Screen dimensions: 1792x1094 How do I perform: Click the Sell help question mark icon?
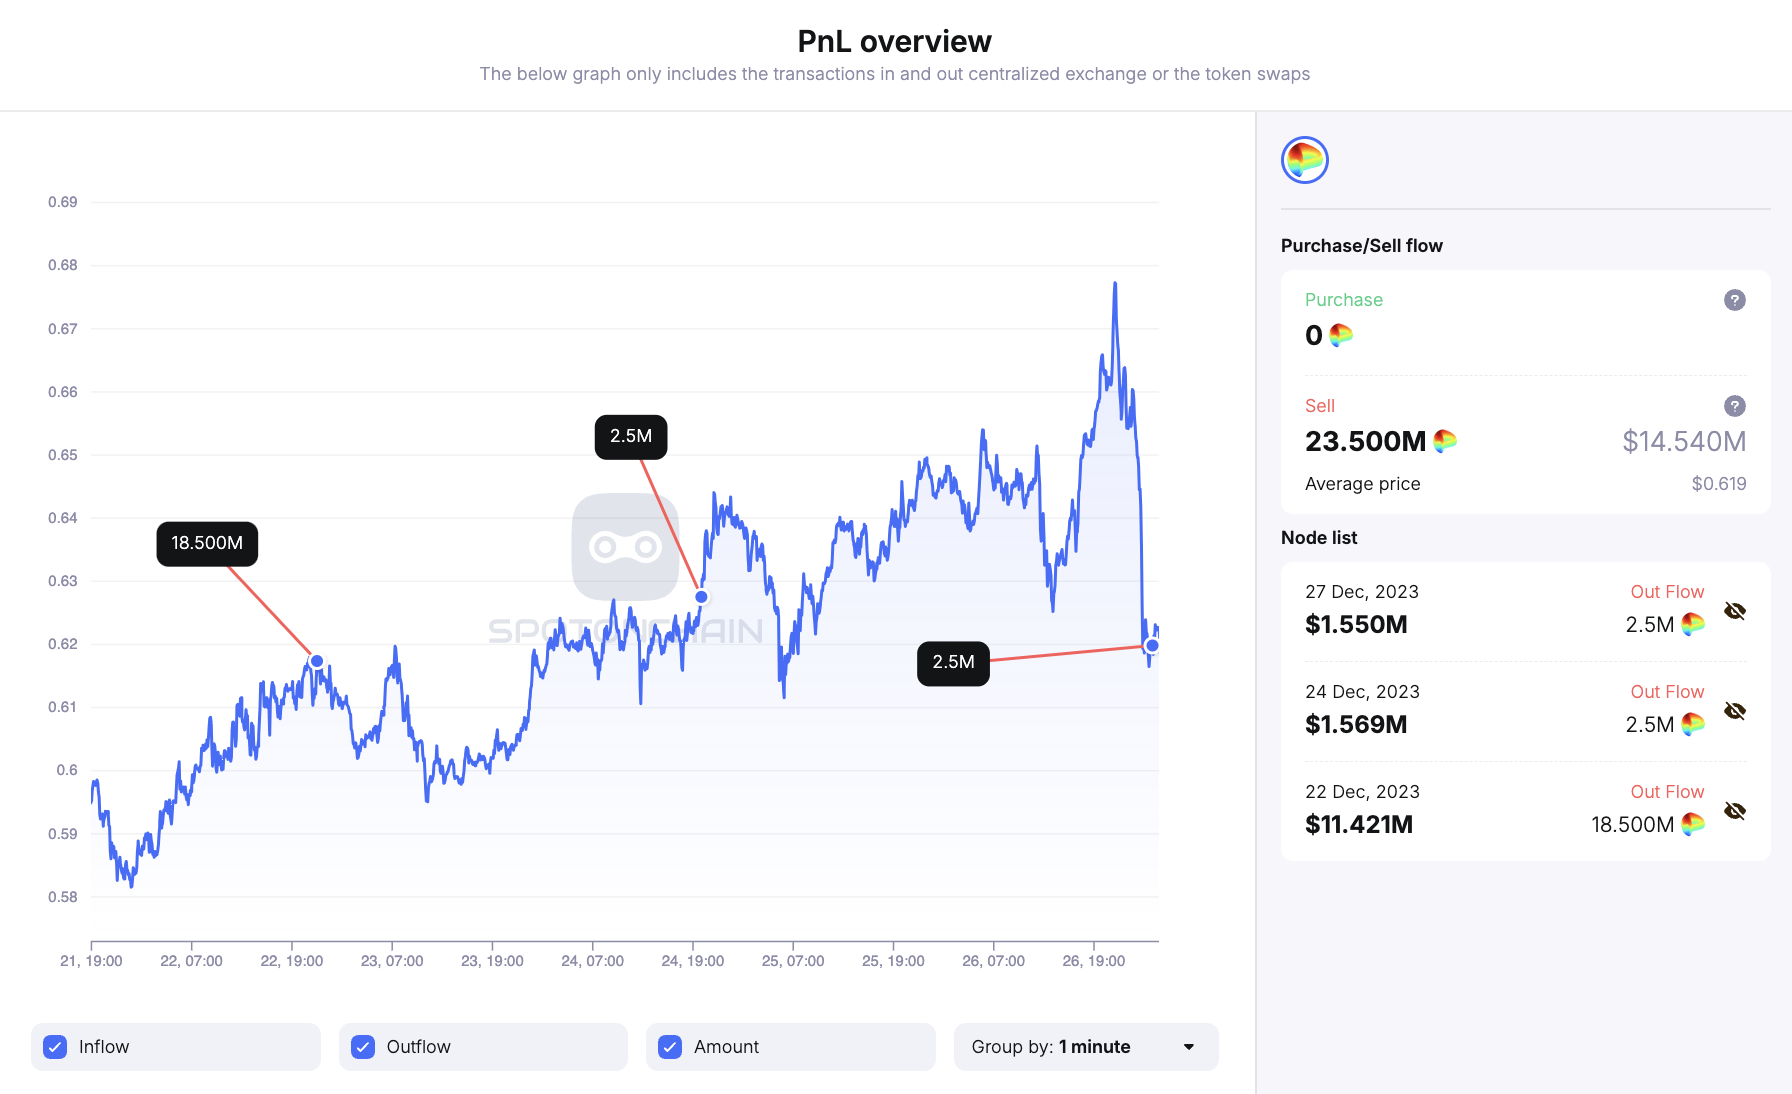click(x=1734, y=406)
